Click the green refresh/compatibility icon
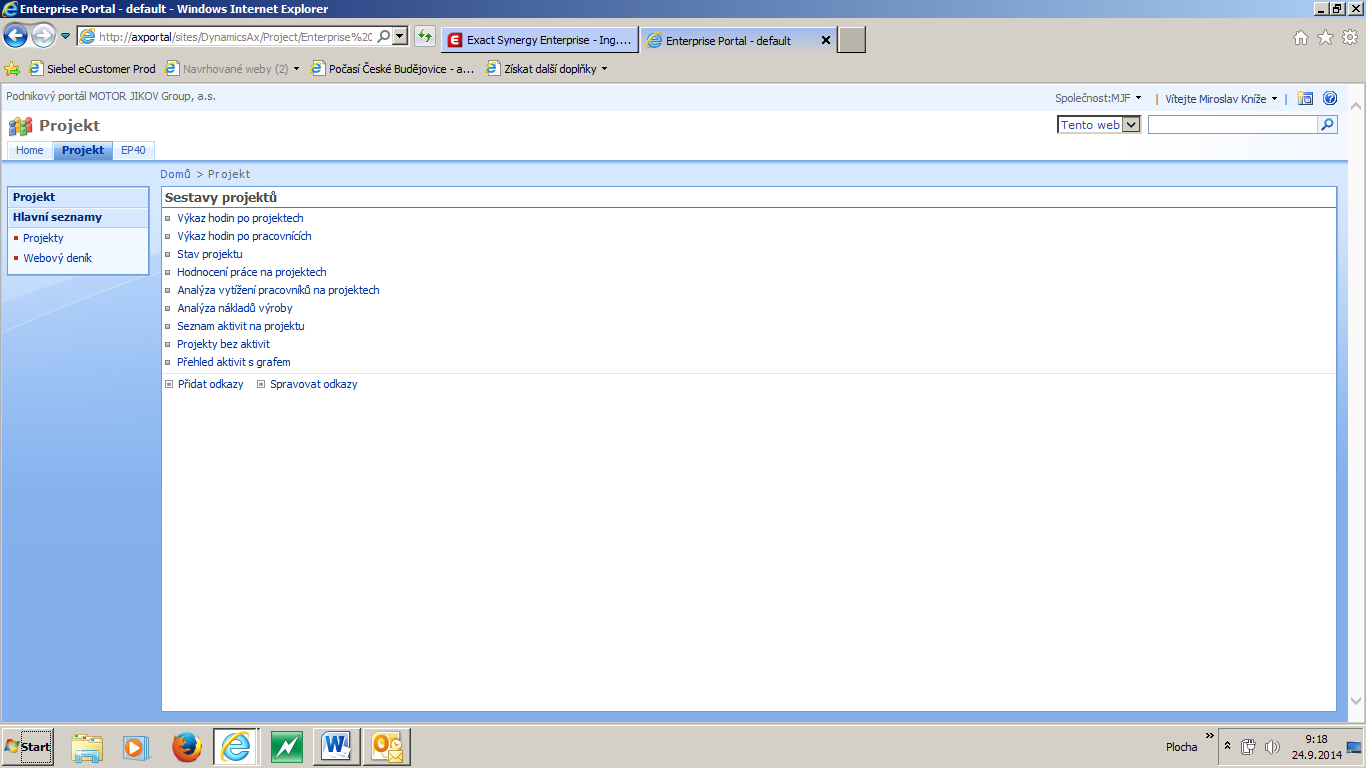1366x768 pixels. pos(425,37)
